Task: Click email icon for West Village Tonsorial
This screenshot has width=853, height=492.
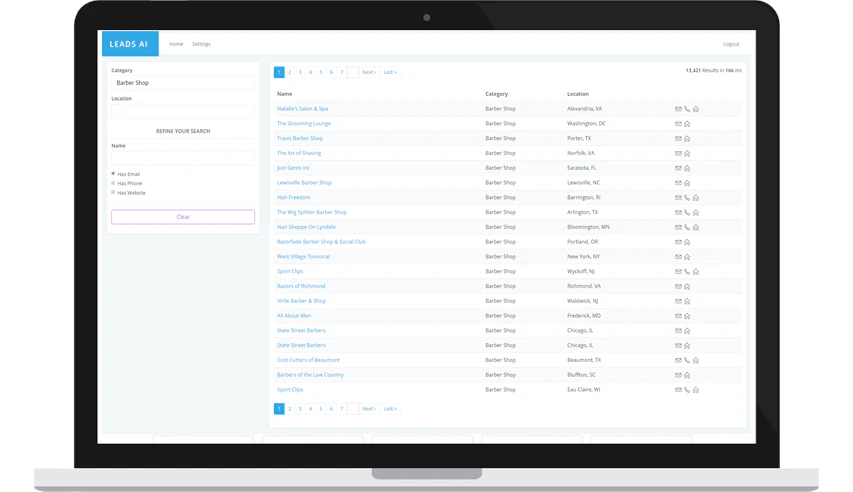Action: point(678,256)
